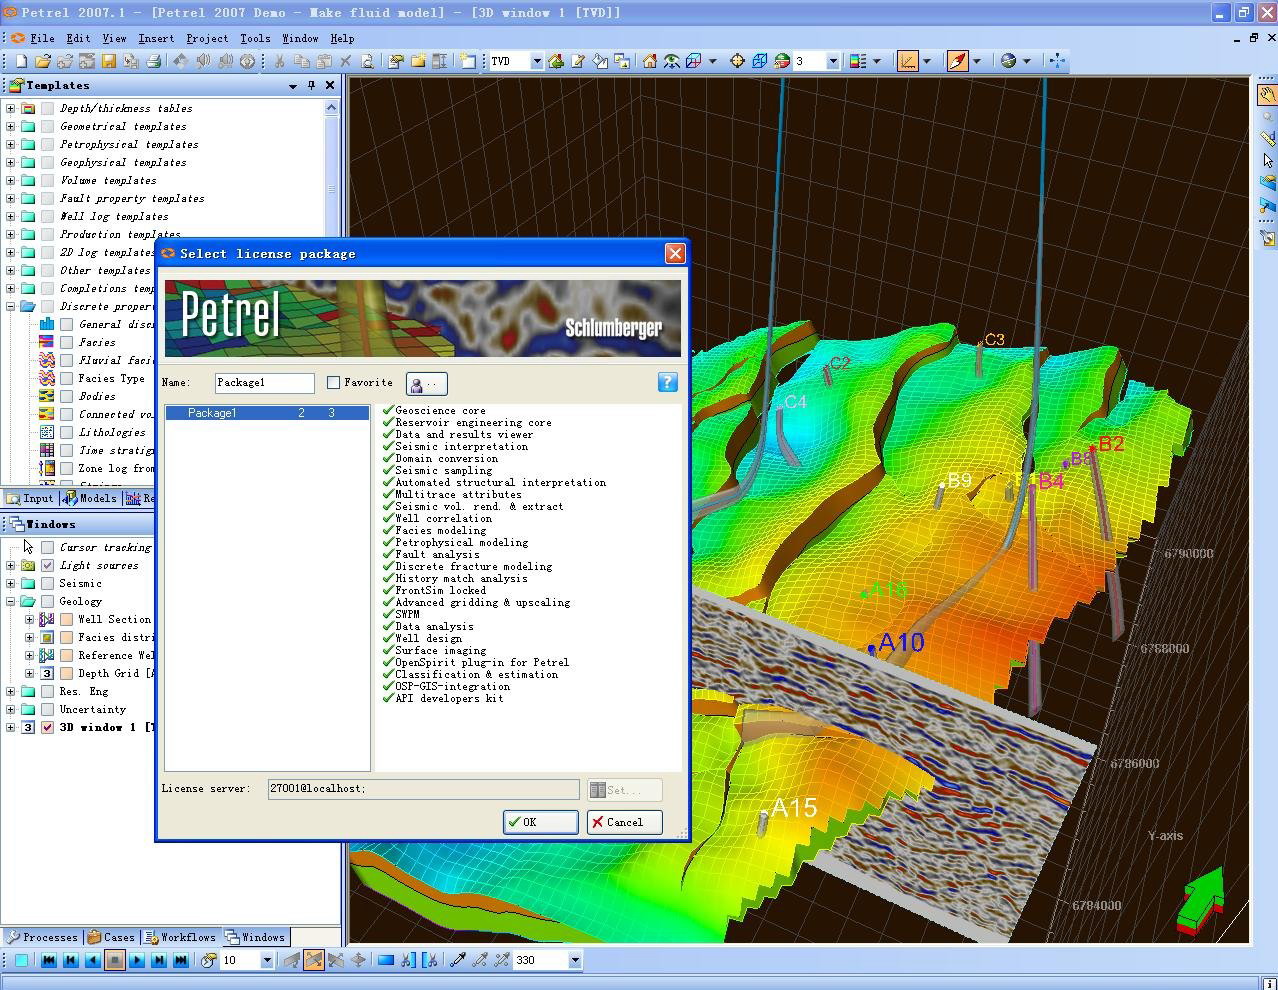Click the hand pan tool in right toolbar
This screenshot has width=1278, height=990.
(x=1267, y=94)
